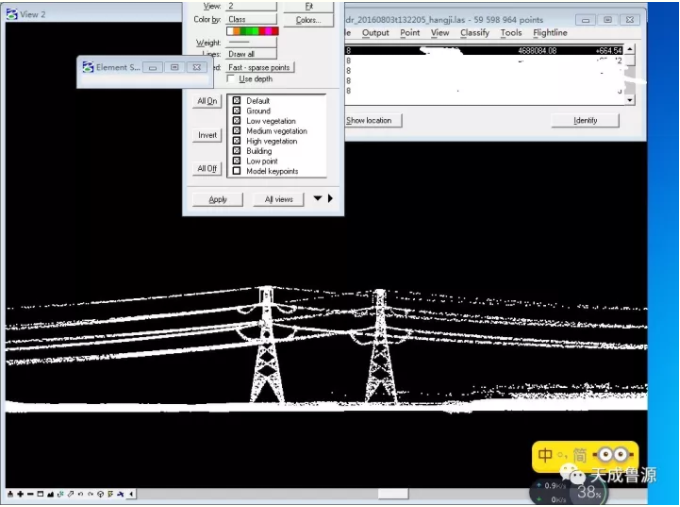This screenshot has height=507, width=680.
Task: Click the Identify button
Action: (x=585, y=120)
